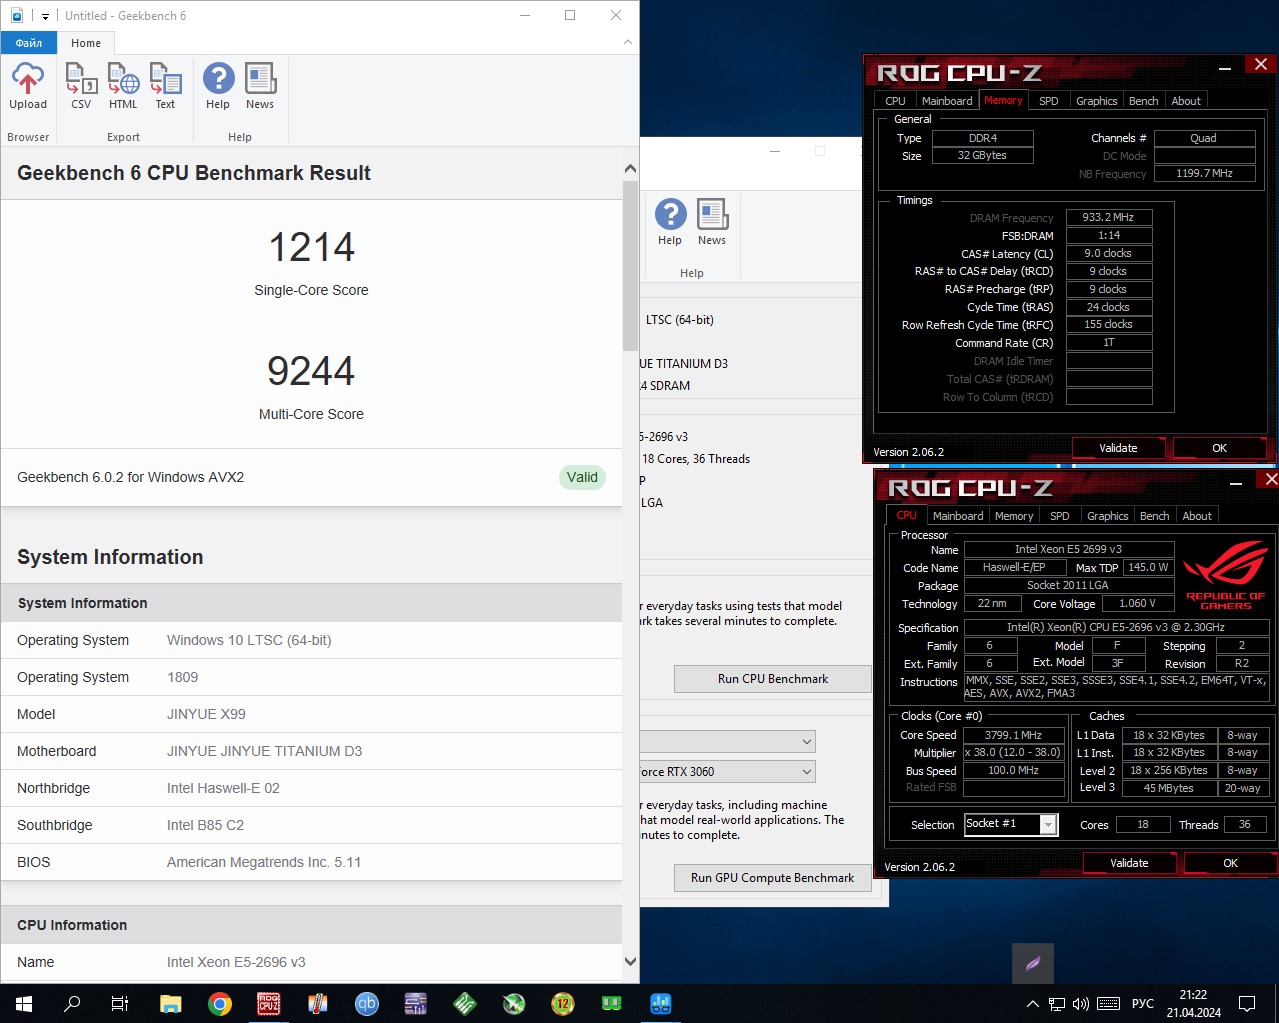Open Quick Access Toolbar dropdown arrow

tap(45, 16)
